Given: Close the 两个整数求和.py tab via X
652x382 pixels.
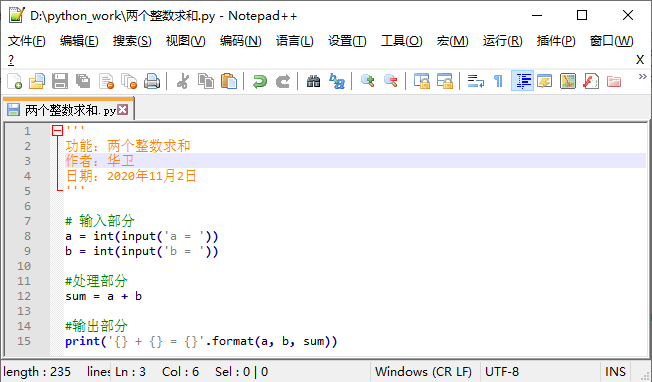Looking at the screenshot, I should click(x=122, y=110).
